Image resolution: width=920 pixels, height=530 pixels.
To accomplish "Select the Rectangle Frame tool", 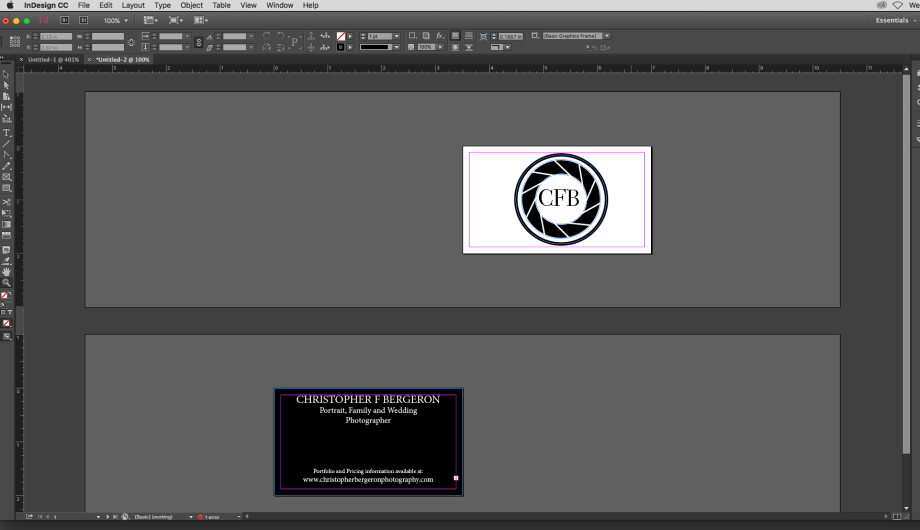I will point(7,177).
